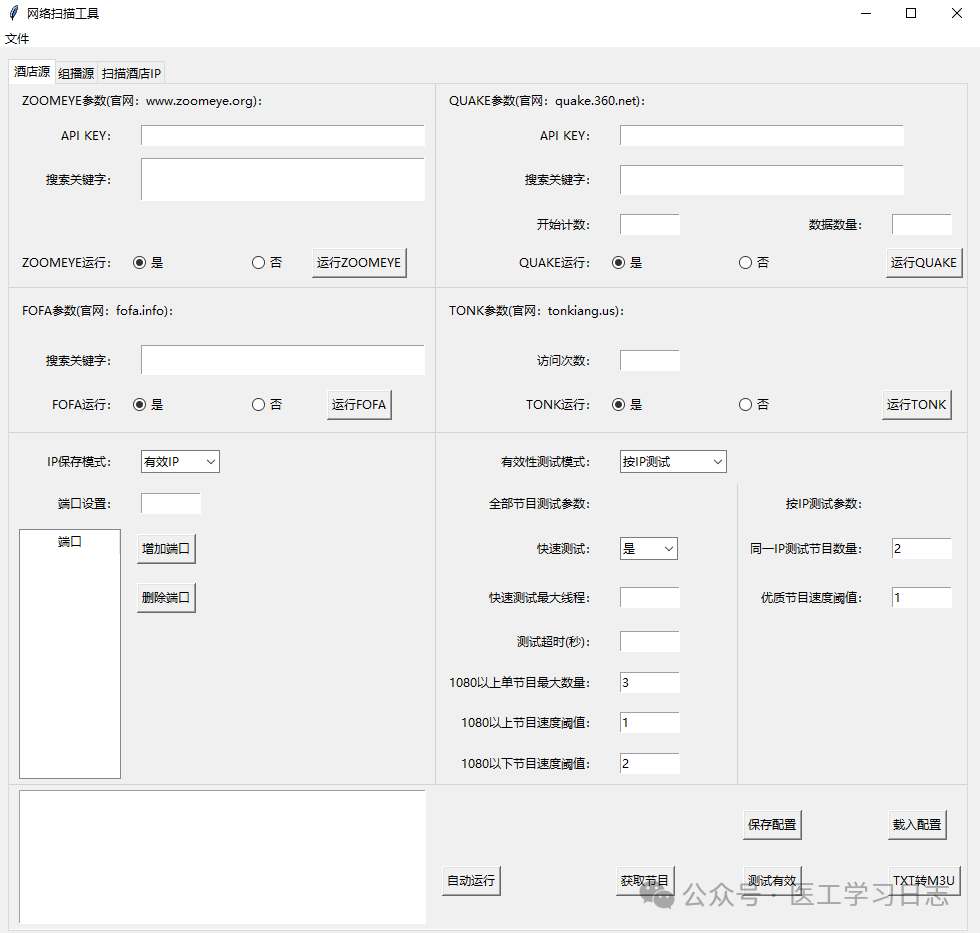Minimize the 网络扫描工具 window

point(866,13)
